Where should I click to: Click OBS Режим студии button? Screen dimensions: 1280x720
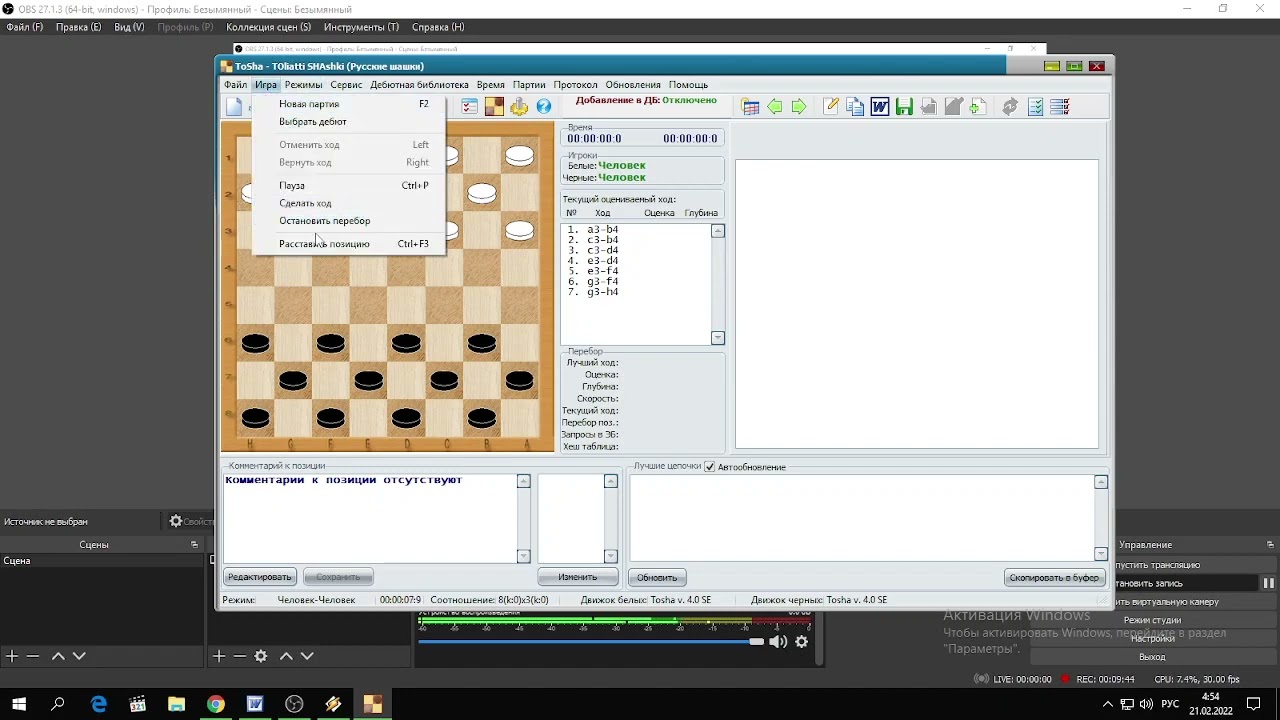pyautogui.click(x=1152, y=620)
